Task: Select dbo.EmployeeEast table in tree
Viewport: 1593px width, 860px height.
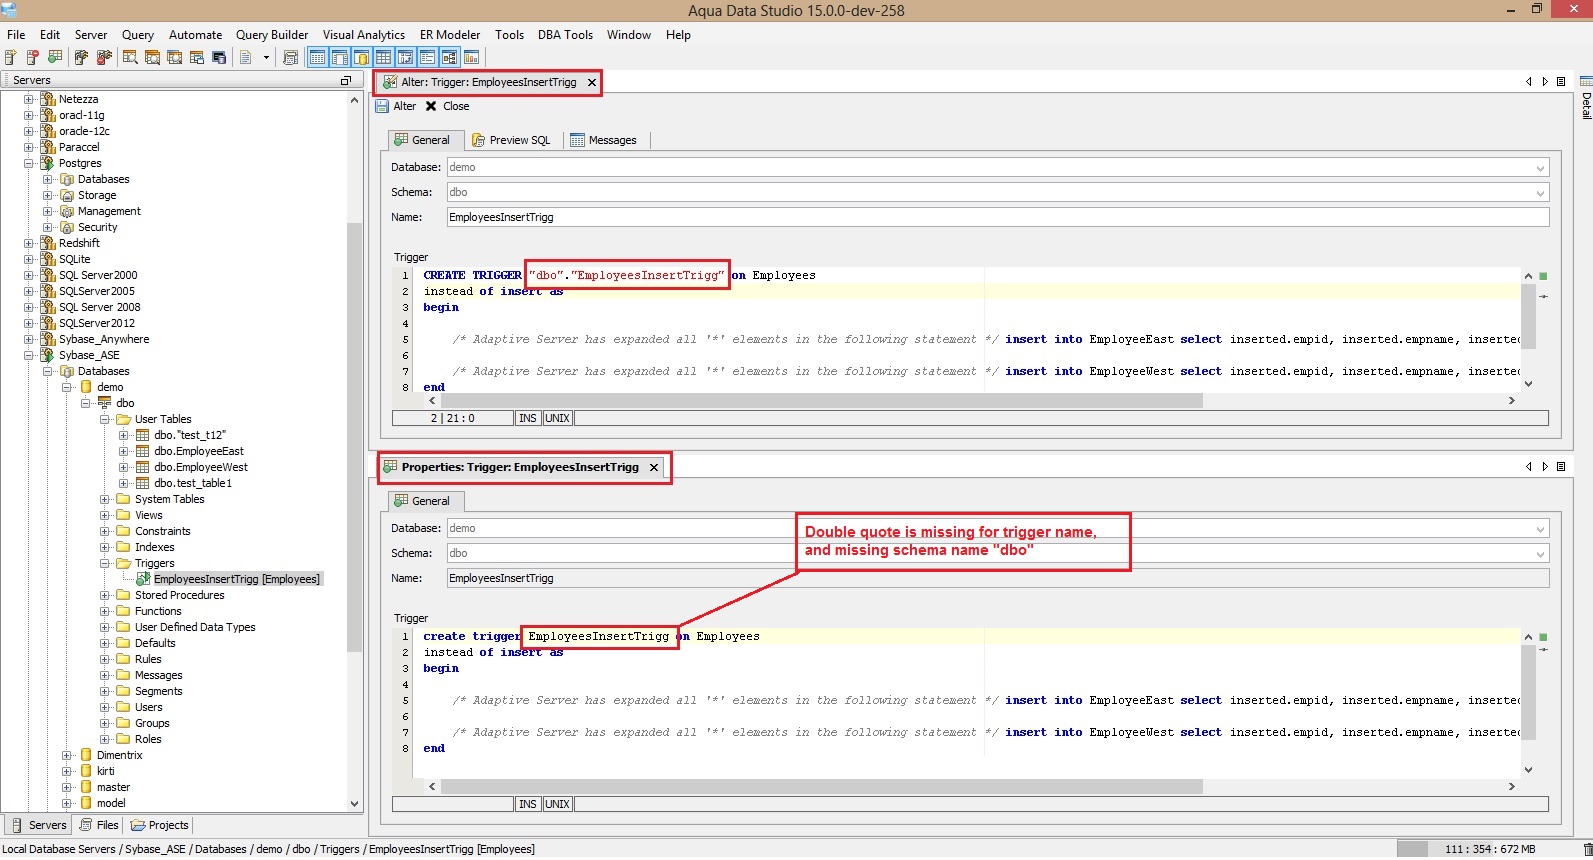Action: tap(199, 451)
